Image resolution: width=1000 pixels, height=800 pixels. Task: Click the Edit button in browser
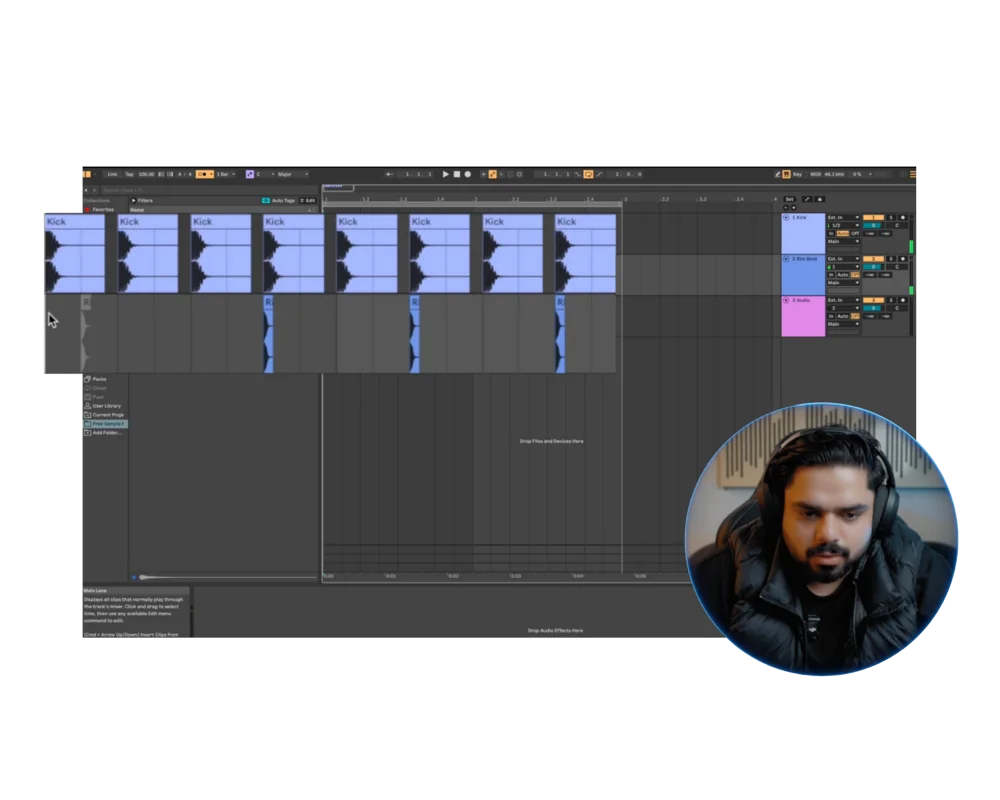307,200
